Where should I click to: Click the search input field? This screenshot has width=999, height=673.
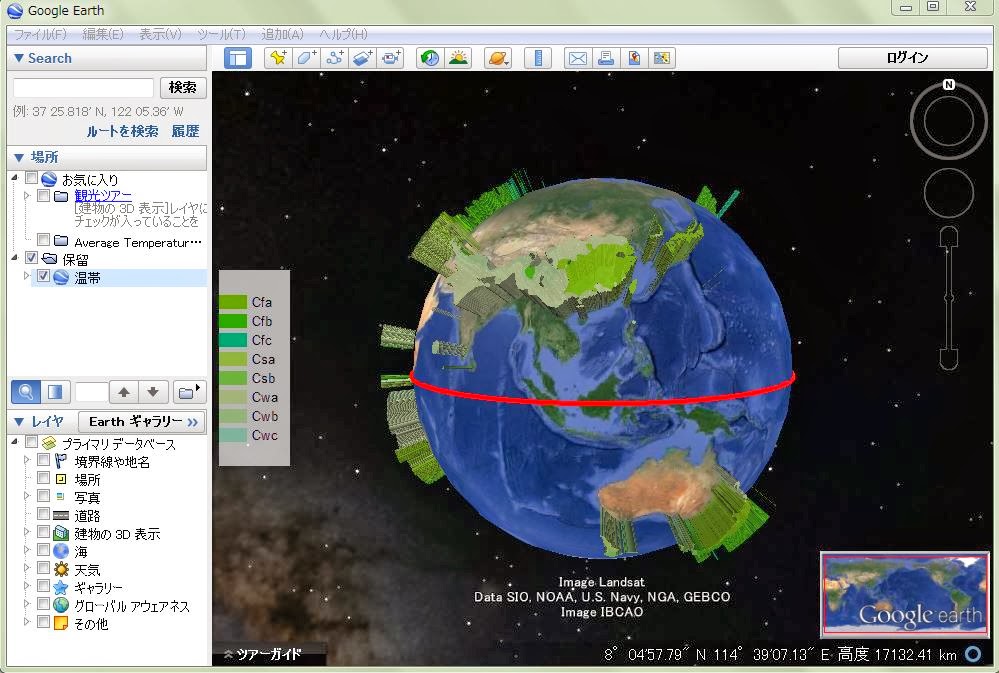pyautogui.click(x=83, y=88)
